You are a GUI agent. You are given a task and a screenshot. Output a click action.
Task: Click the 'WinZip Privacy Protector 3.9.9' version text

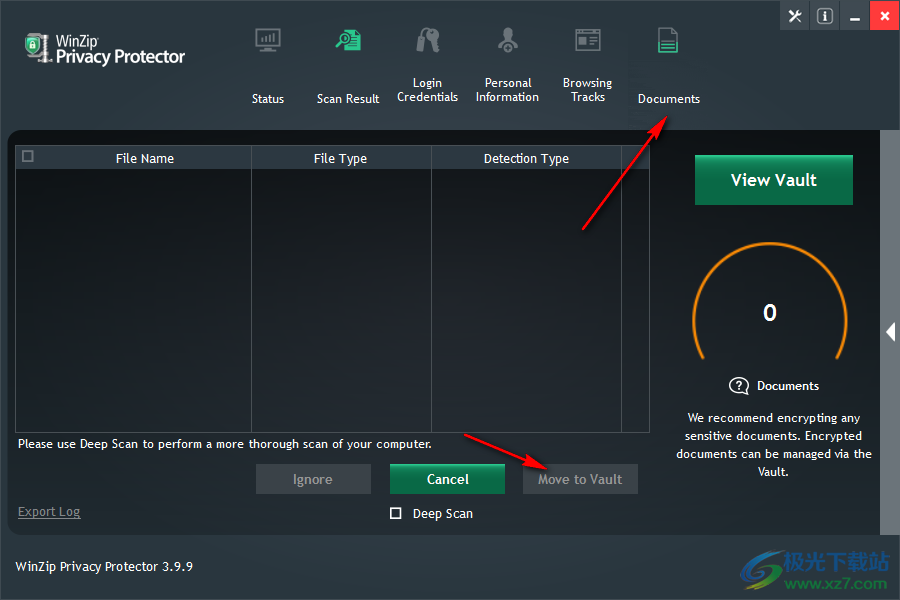click(104, 567)
